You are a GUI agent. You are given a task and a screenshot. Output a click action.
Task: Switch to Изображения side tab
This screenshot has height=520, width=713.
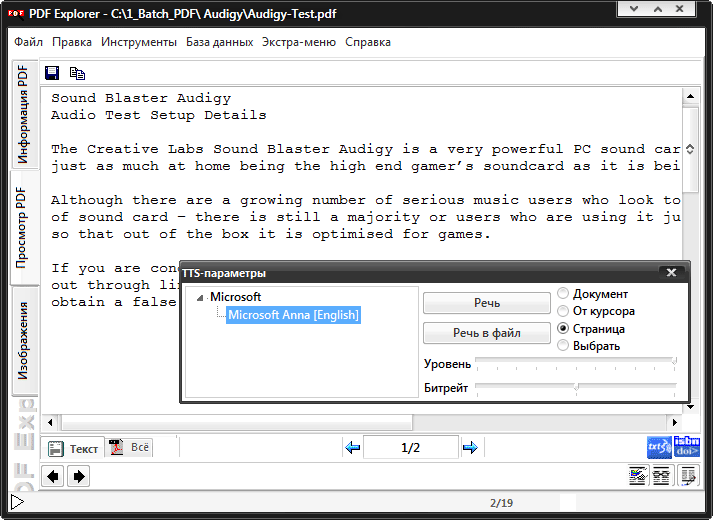[24, 341]
